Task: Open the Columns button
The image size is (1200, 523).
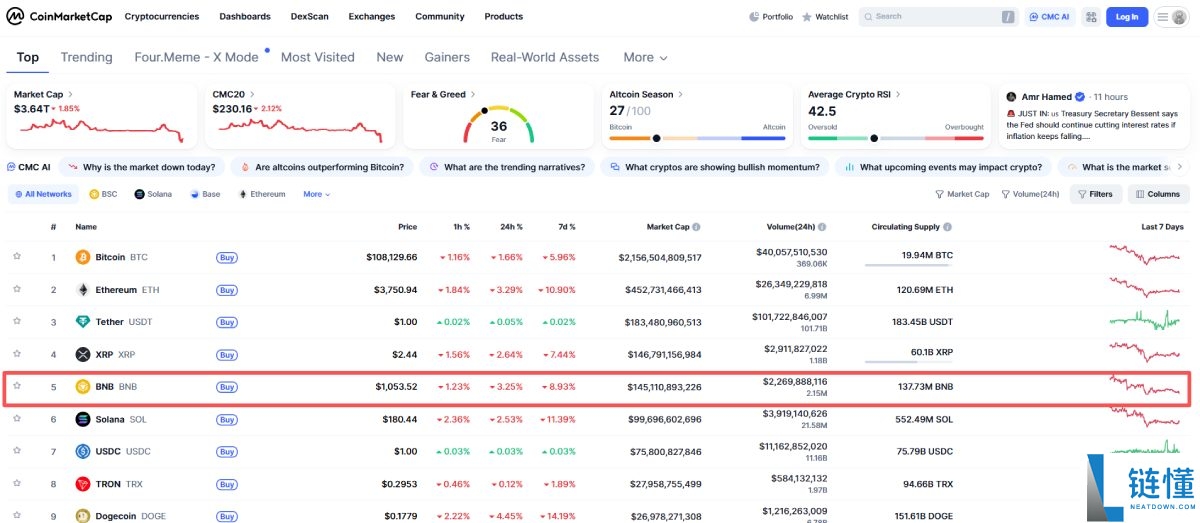Action: click(x=1158, y=194)
